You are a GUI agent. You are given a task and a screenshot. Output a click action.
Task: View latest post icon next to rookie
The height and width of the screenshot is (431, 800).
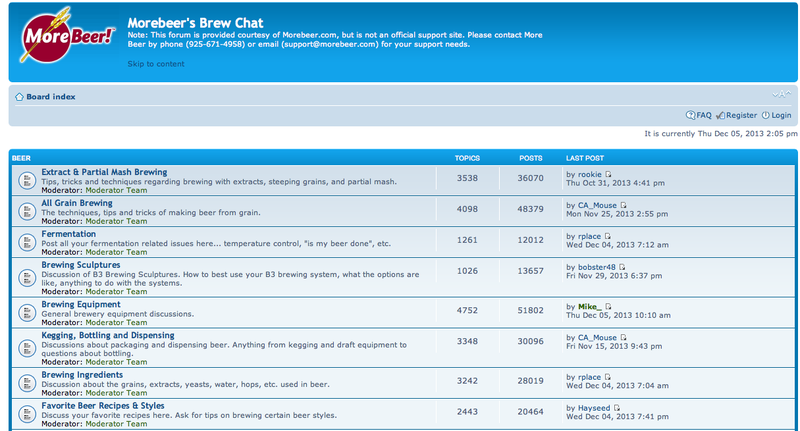(x=608, y=174)
